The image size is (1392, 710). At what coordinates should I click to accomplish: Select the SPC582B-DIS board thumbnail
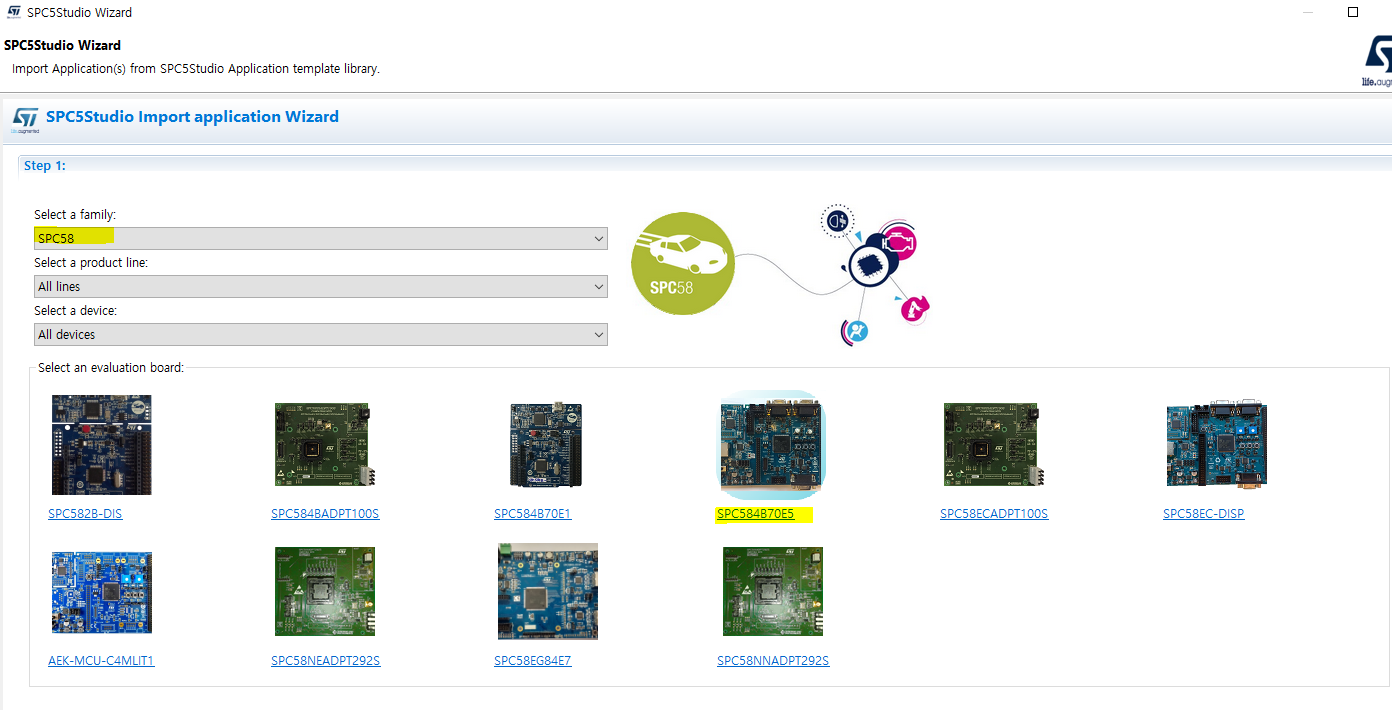[x=102, y=445]
